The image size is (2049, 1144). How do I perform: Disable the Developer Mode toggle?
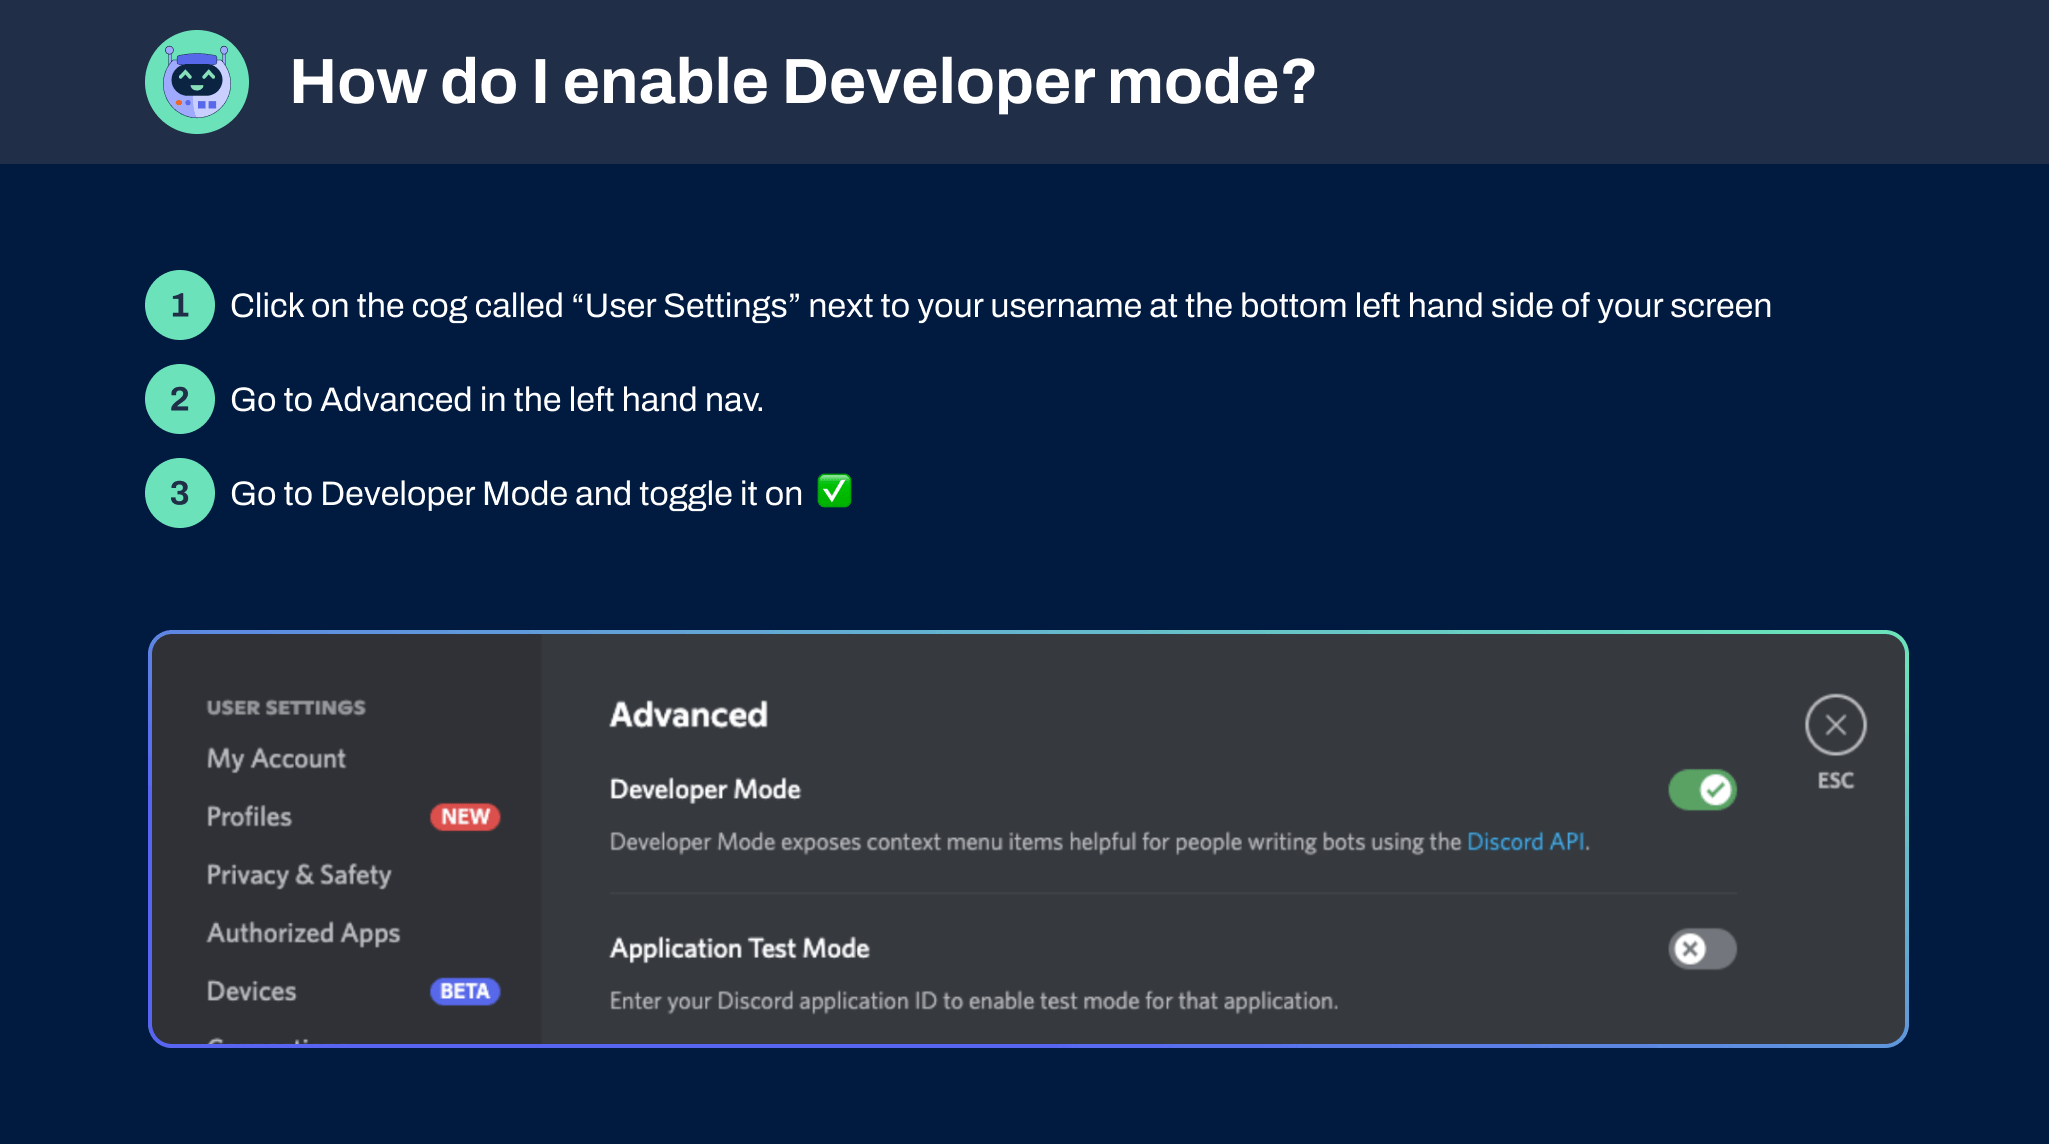click(1702, 790)
